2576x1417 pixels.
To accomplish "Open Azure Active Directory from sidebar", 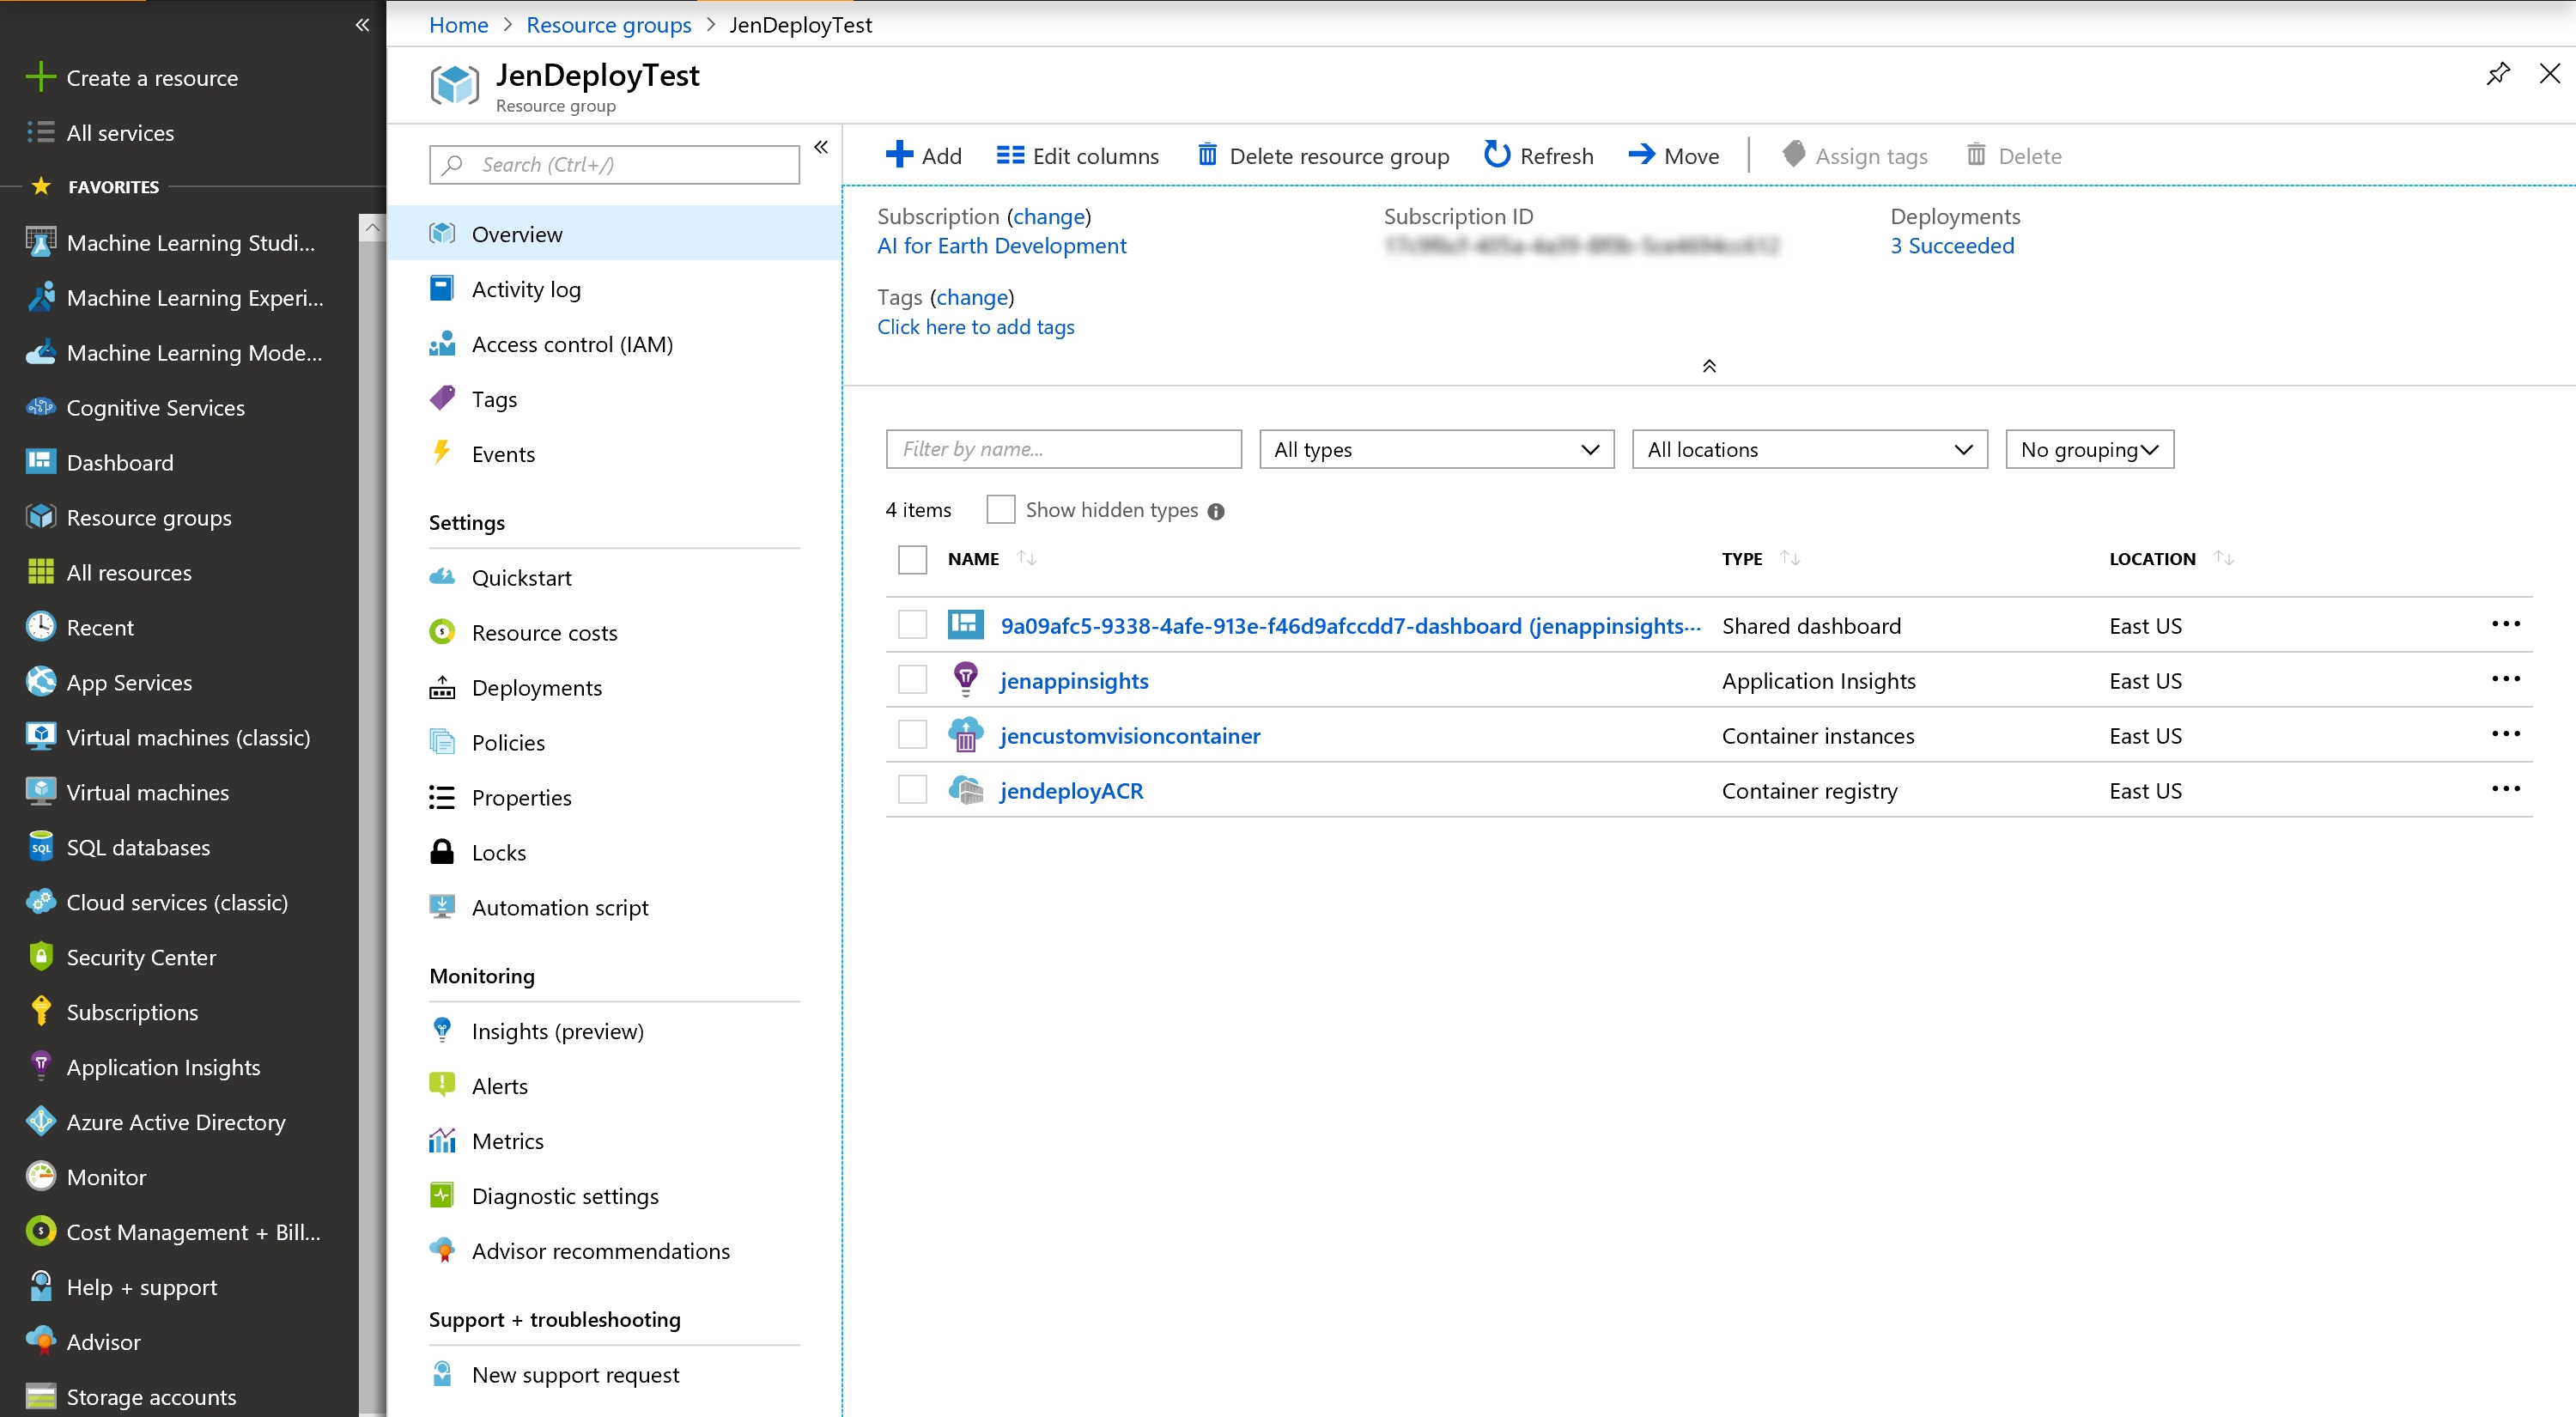I will 175,1122.
